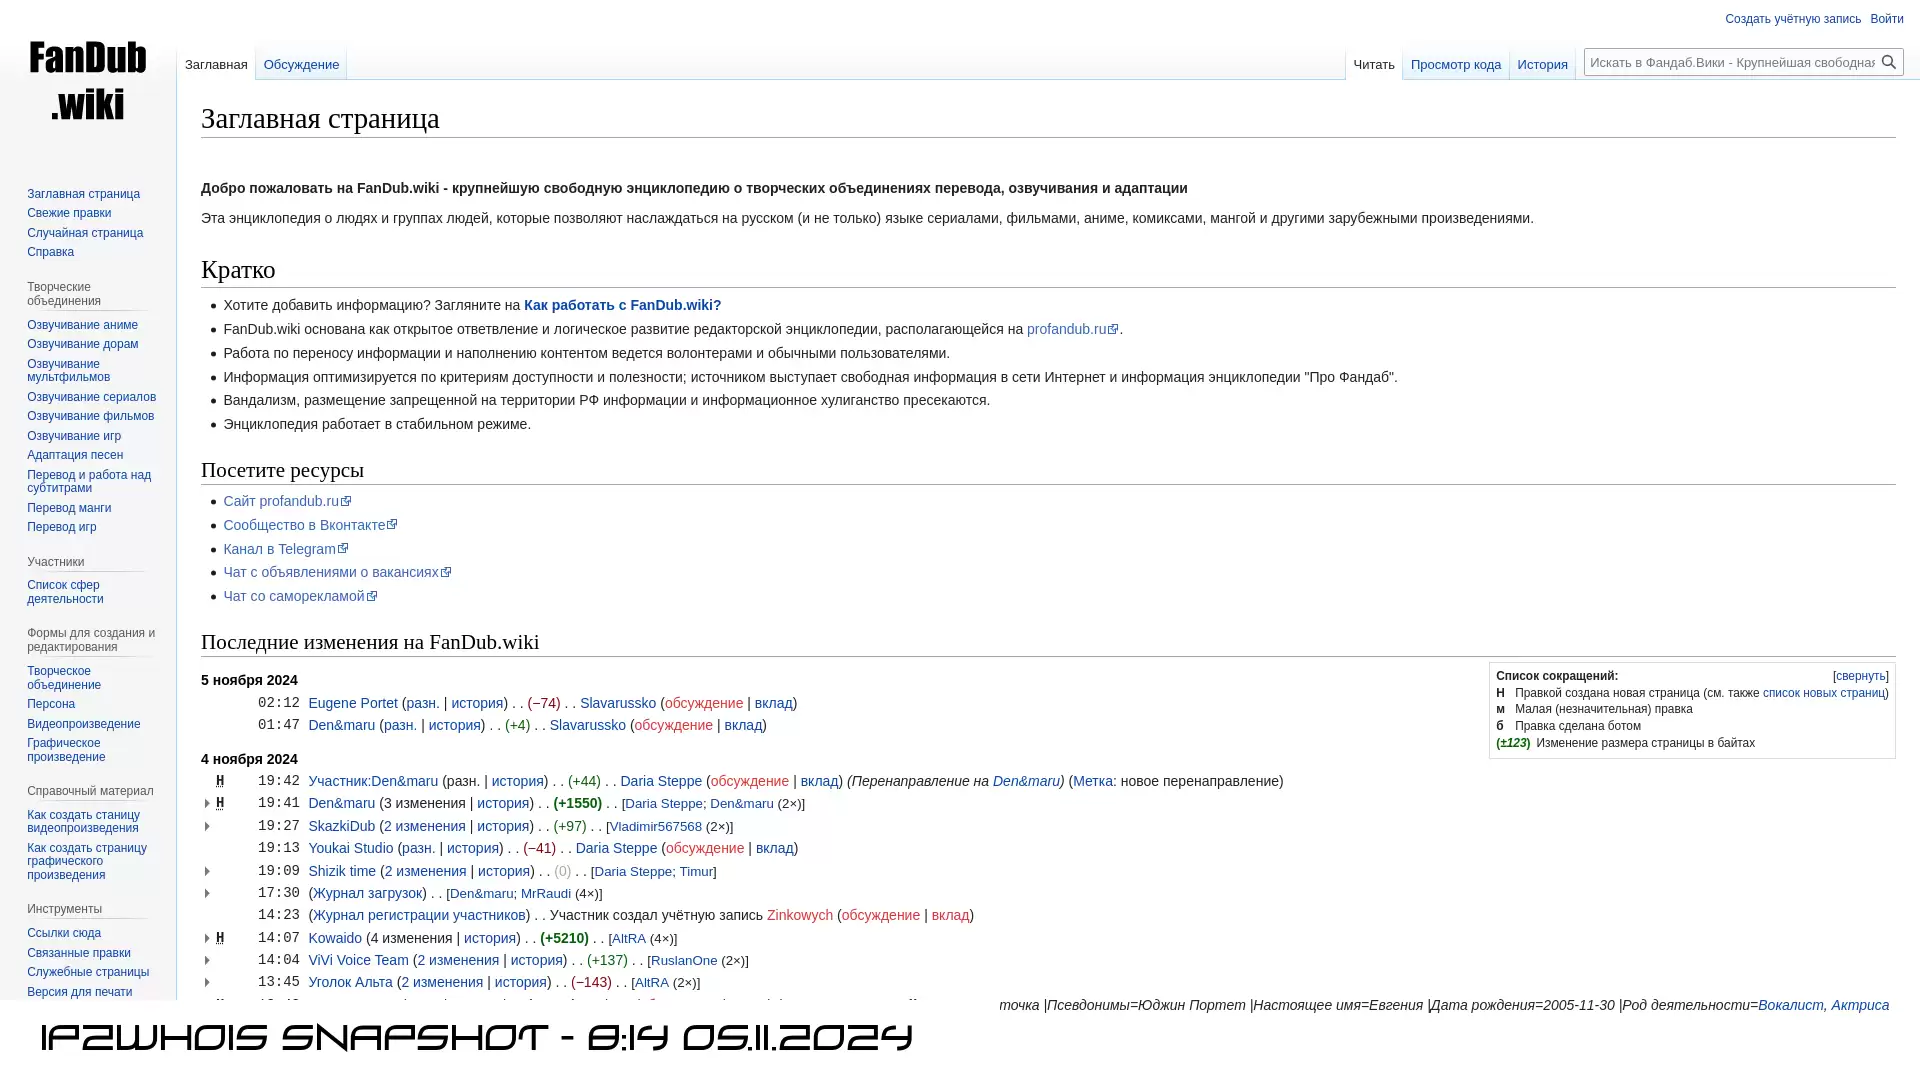Open Чат с объявлениями о вакансиях
This screenshot has width=1920, height=1080.
337,572
